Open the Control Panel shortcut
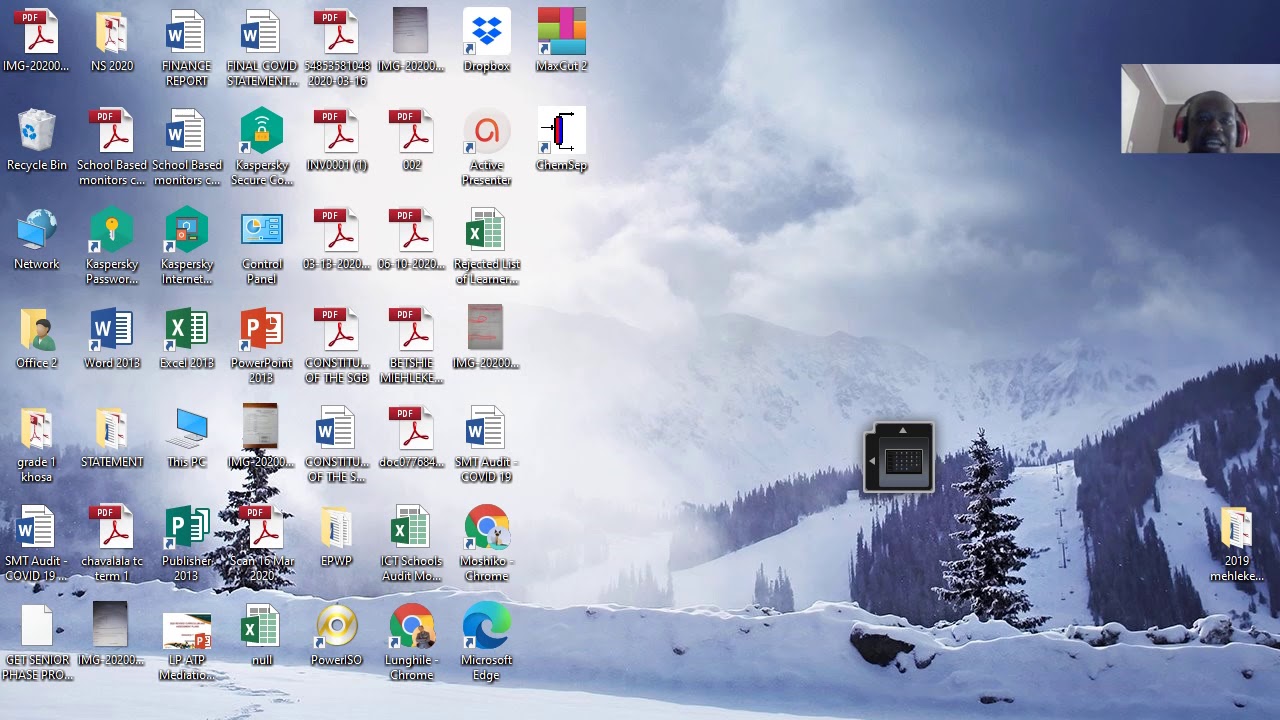The height and width of the screenshot is (720, 1280). coord(262,246)
